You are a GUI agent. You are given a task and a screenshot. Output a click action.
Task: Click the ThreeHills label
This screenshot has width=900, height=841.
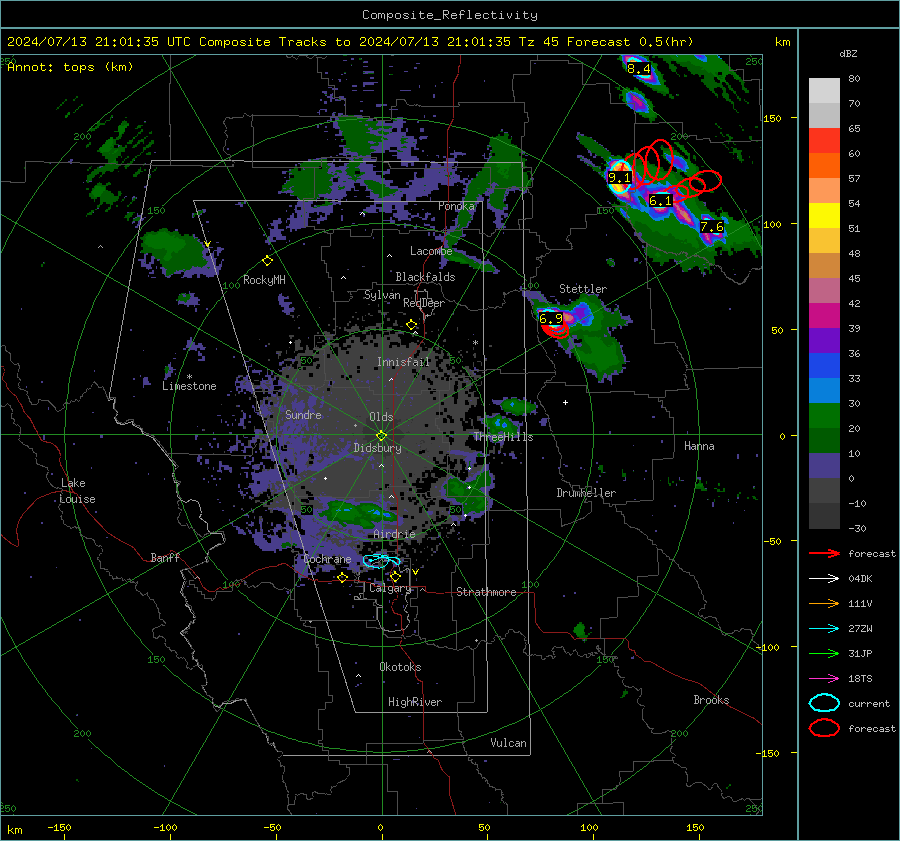point(503,437)
